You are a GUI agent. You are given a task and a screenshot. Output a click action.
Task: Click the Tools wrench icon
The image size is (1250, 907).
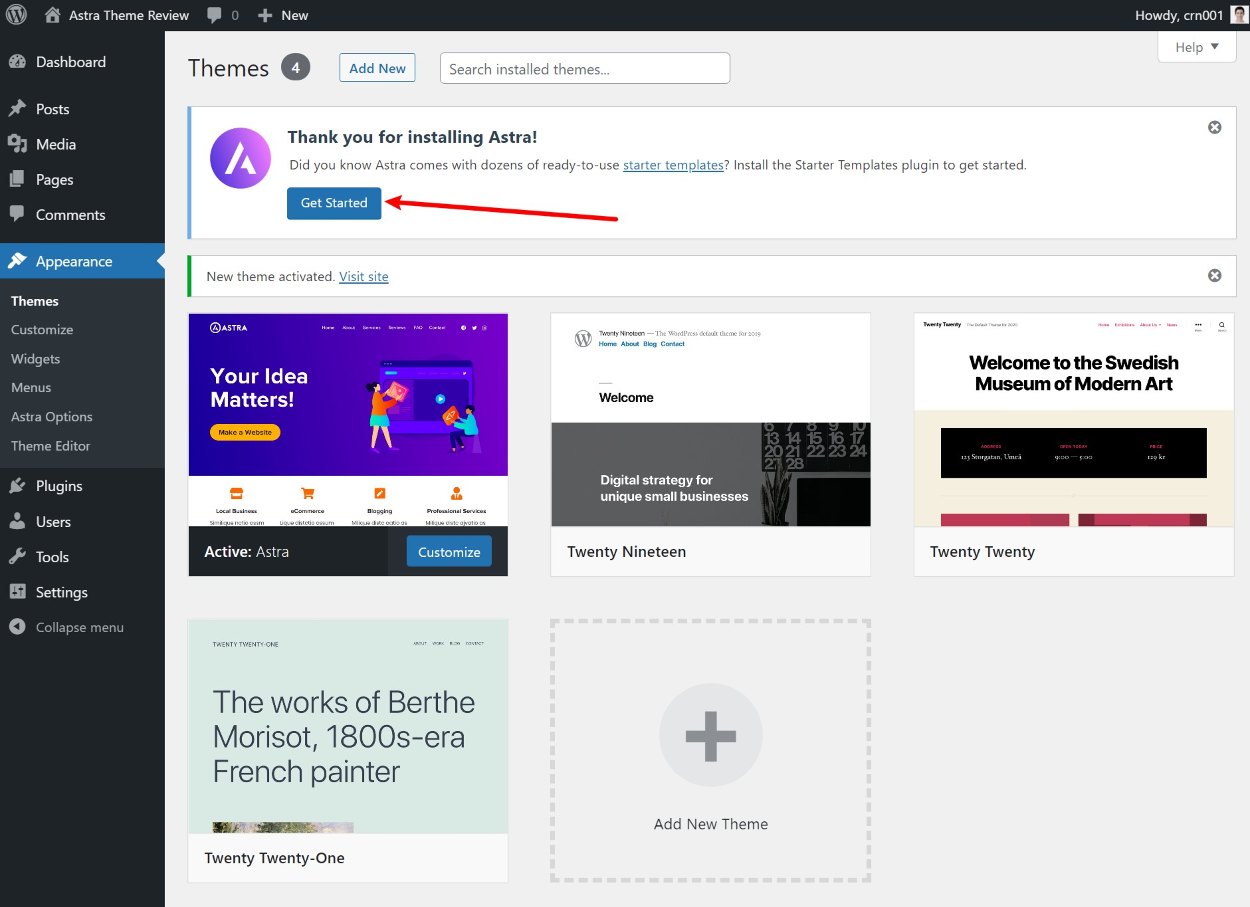point(17,557)
